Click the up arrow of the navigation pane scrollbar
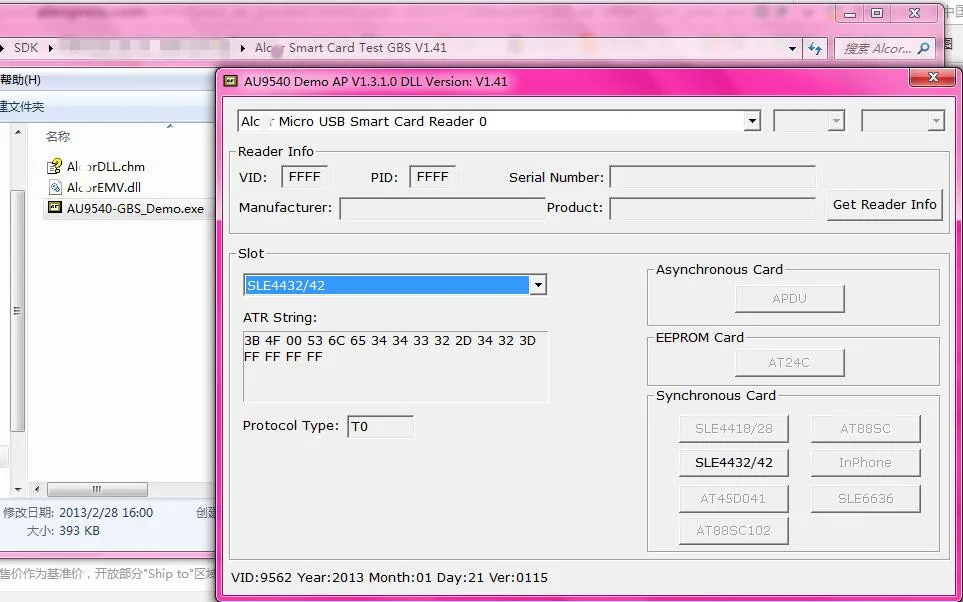This screenshot has height=602, width=963. [17, 132]
